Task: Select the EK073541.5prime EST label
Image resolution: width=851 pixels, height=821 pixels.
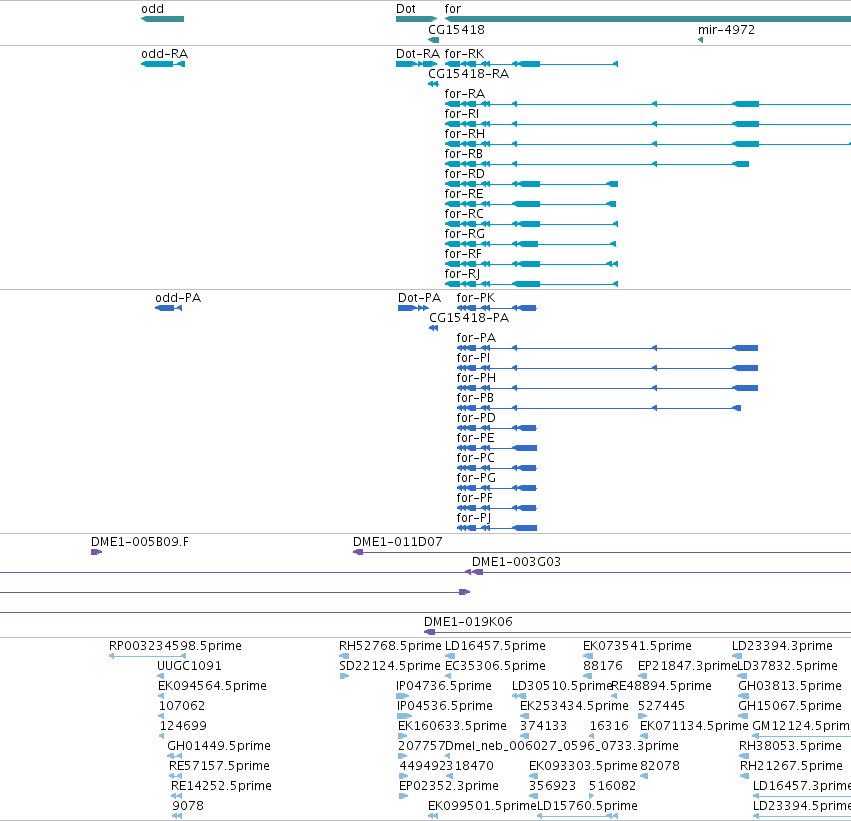Action: 637,646
